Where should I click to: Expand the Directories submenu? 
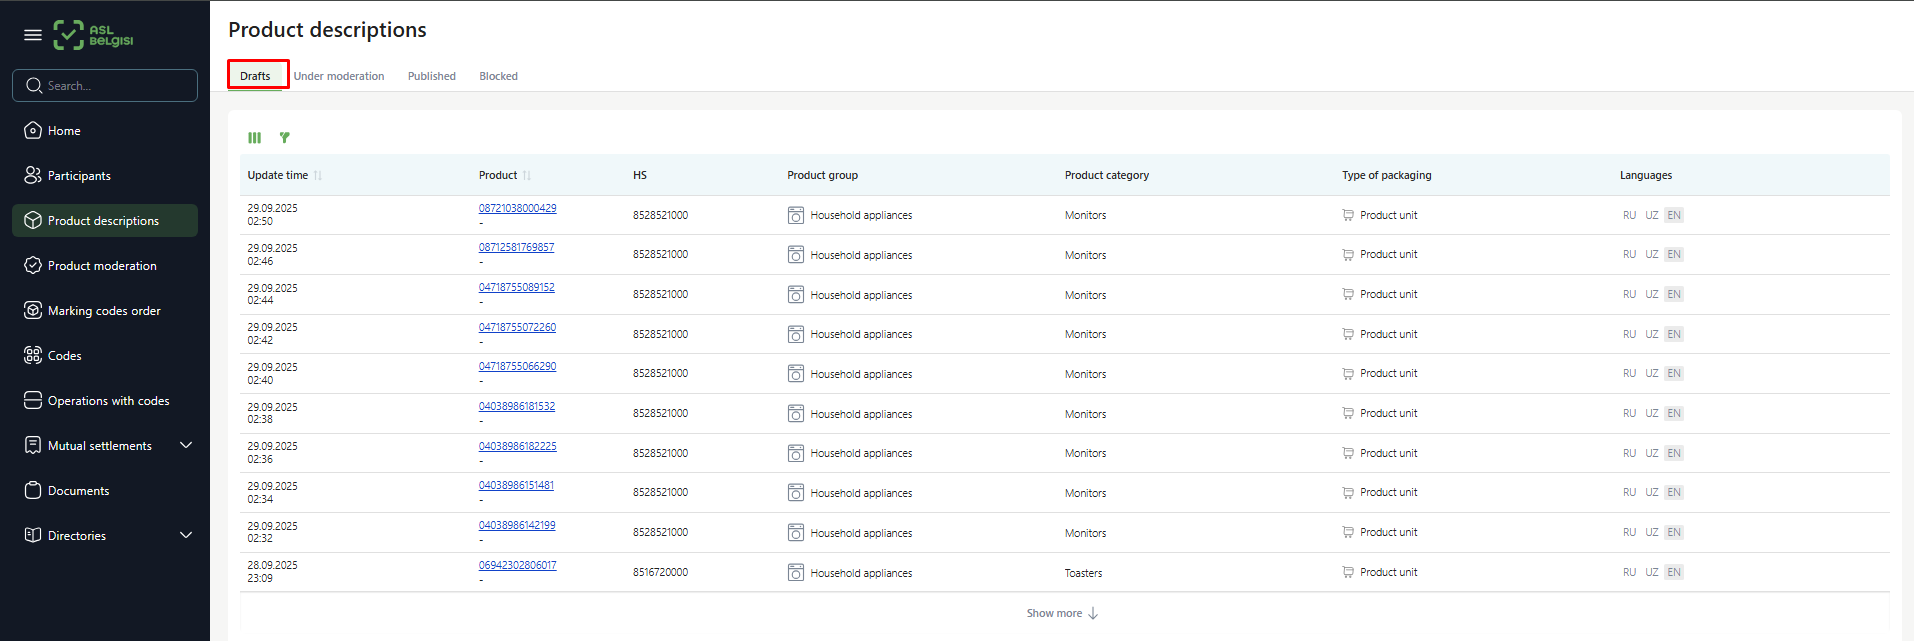click(186, 535)
